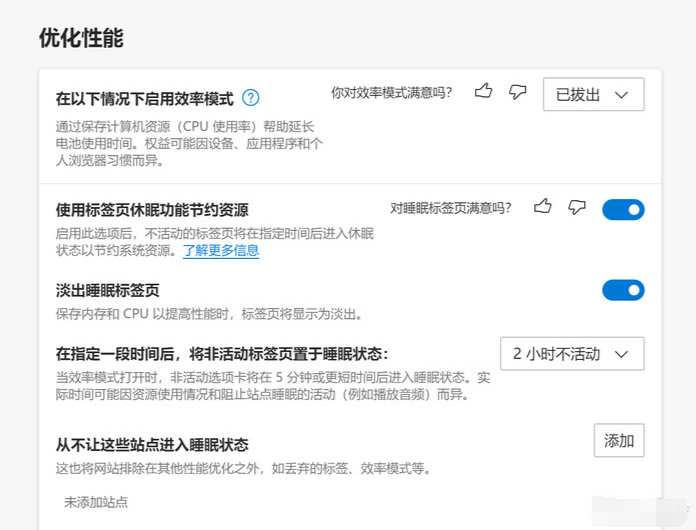Screen dimensions: 696x530
Task: Click the 未添加站点 empty list text
Action: point(96,502)
